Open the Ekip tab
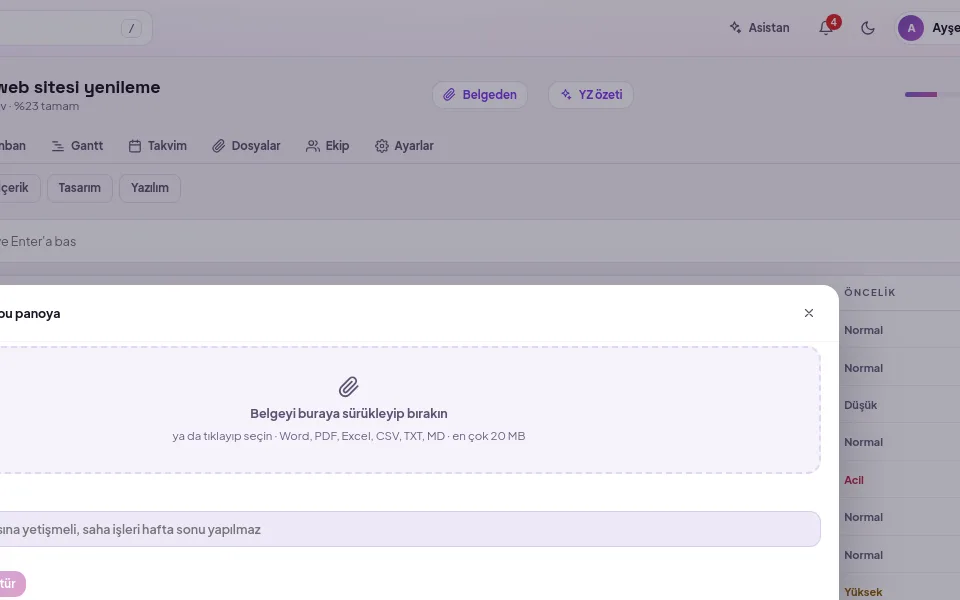This screenshot has width=960, height=600. point(328,146)
